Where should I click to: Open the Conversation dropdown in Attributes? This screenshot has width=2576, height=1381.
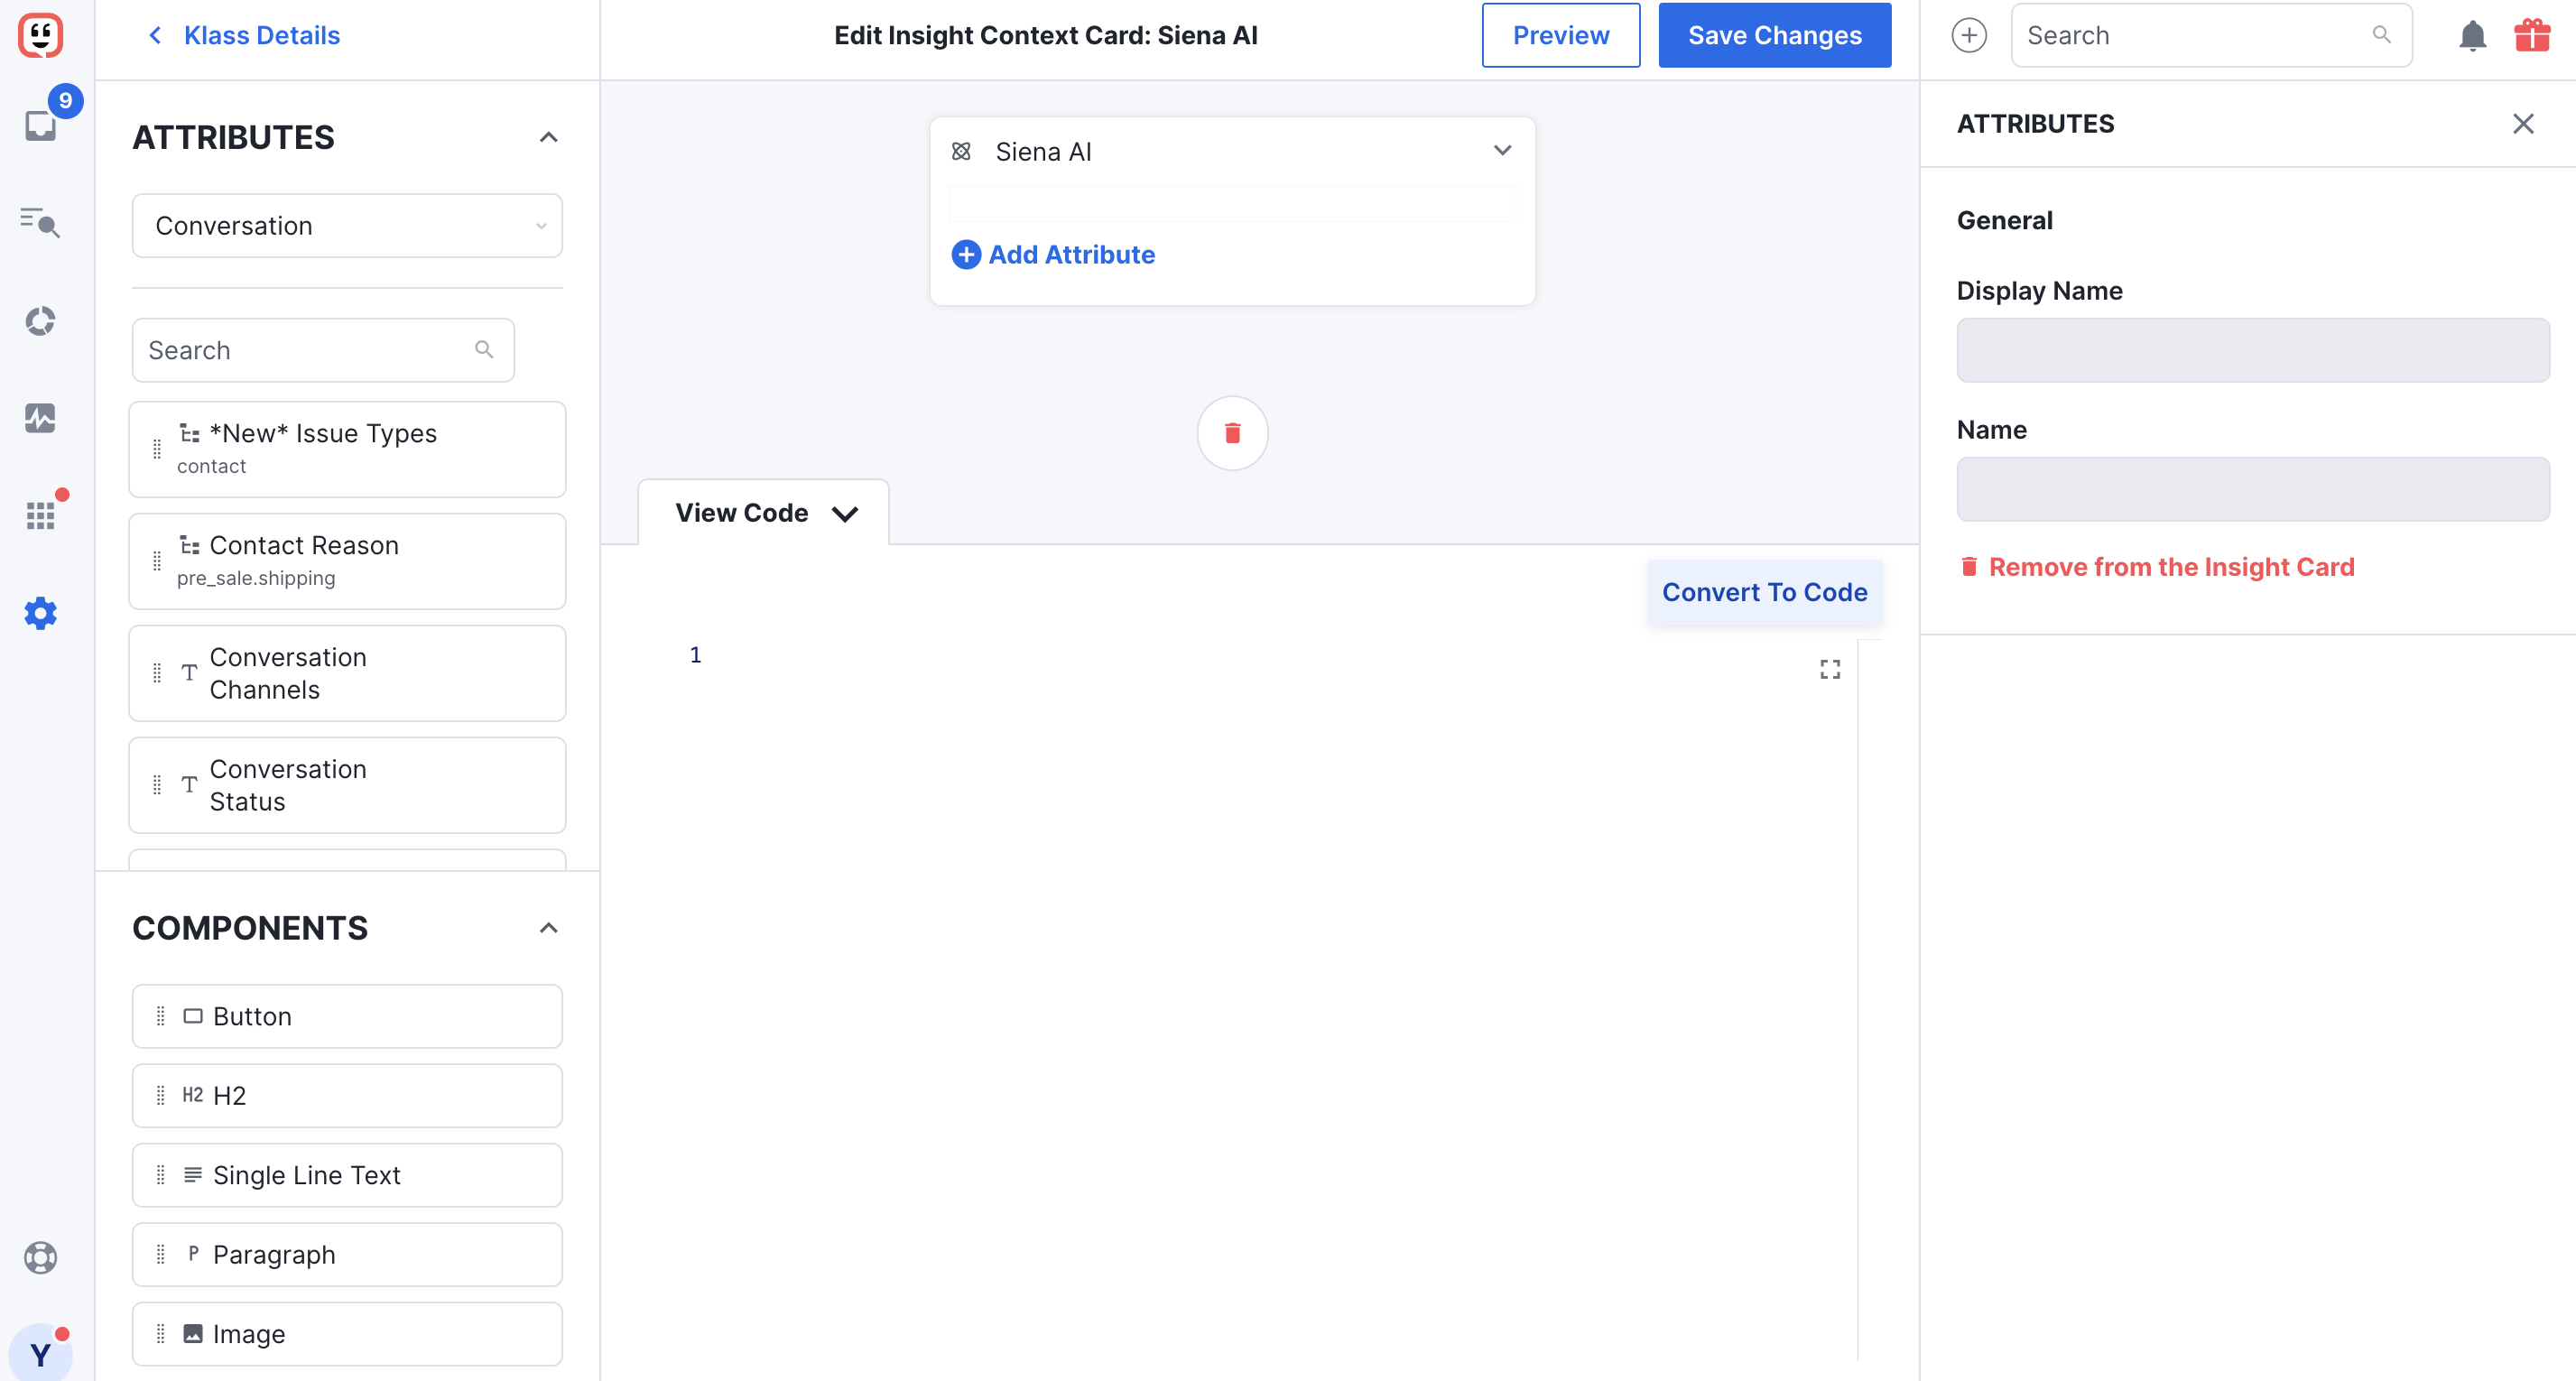click(x=347, y=226)
